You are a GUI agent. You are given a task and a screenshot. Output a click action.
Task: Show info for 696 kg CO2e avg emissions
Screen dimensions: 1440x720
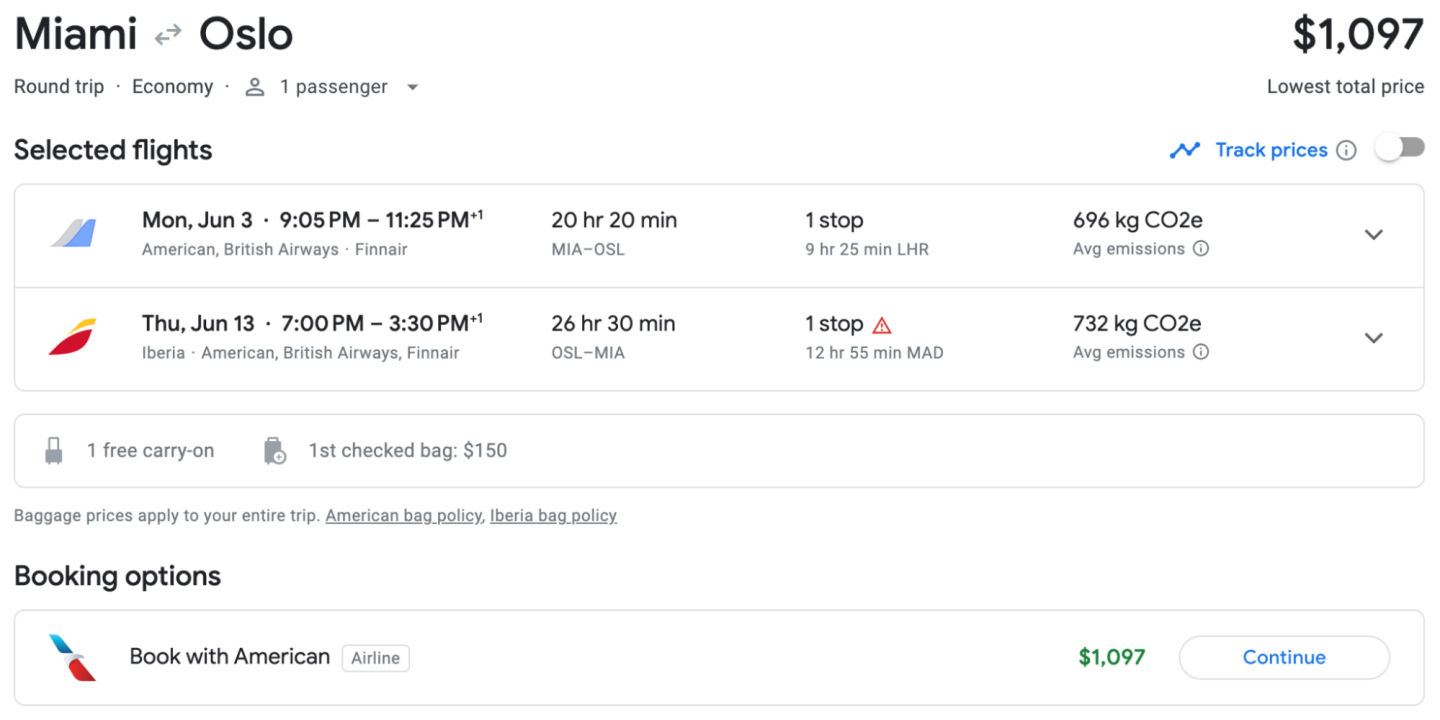click(1201, 249)
